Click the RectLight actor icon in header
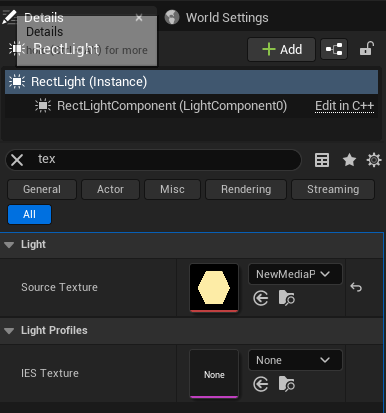 (x=17, y=49)
